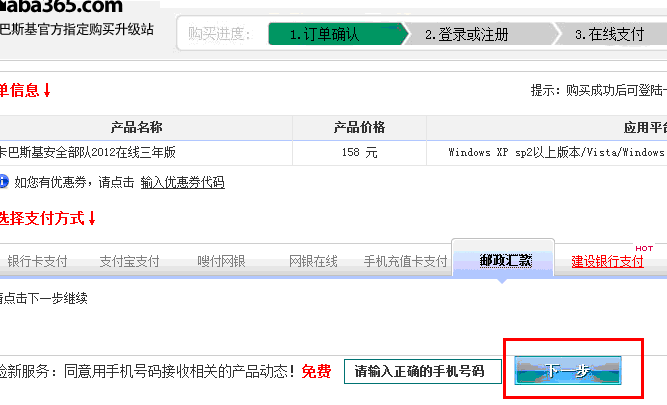The image size is (667, 405).
Task: Click the 购买进度 label
Action: coord(219,34)
